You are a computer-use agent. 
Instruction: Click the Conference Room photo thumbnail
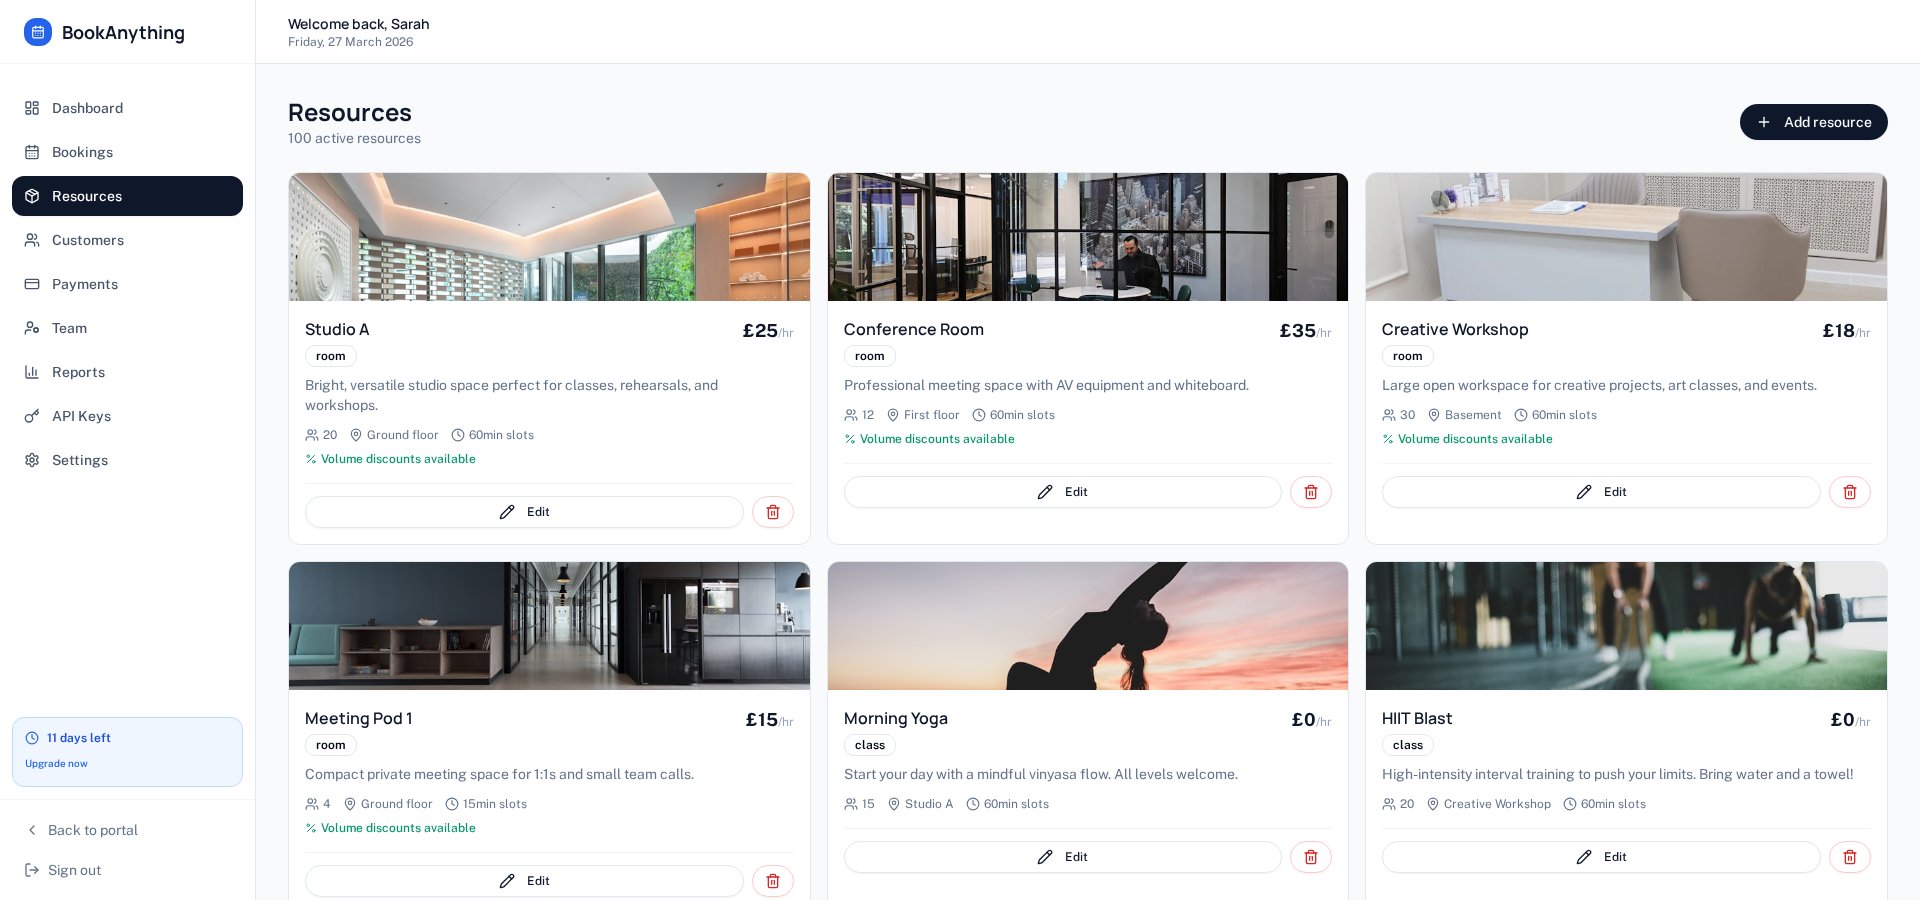coord(1088,237)
